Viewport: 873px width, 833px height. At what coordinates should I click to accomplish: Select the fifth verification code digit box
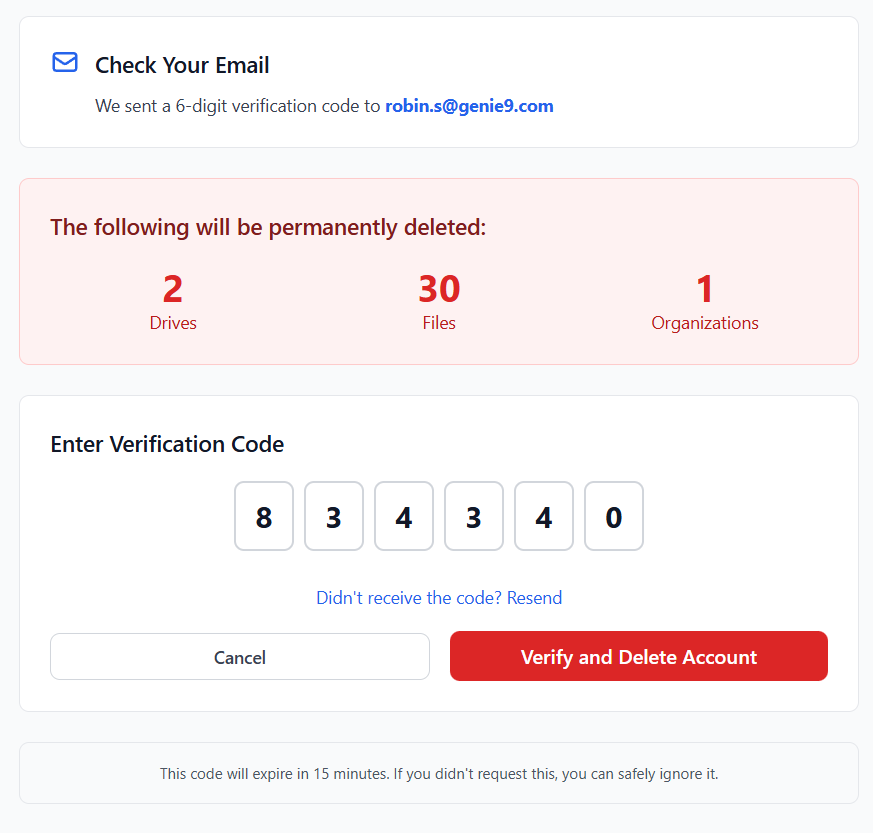tap(544, 516)
